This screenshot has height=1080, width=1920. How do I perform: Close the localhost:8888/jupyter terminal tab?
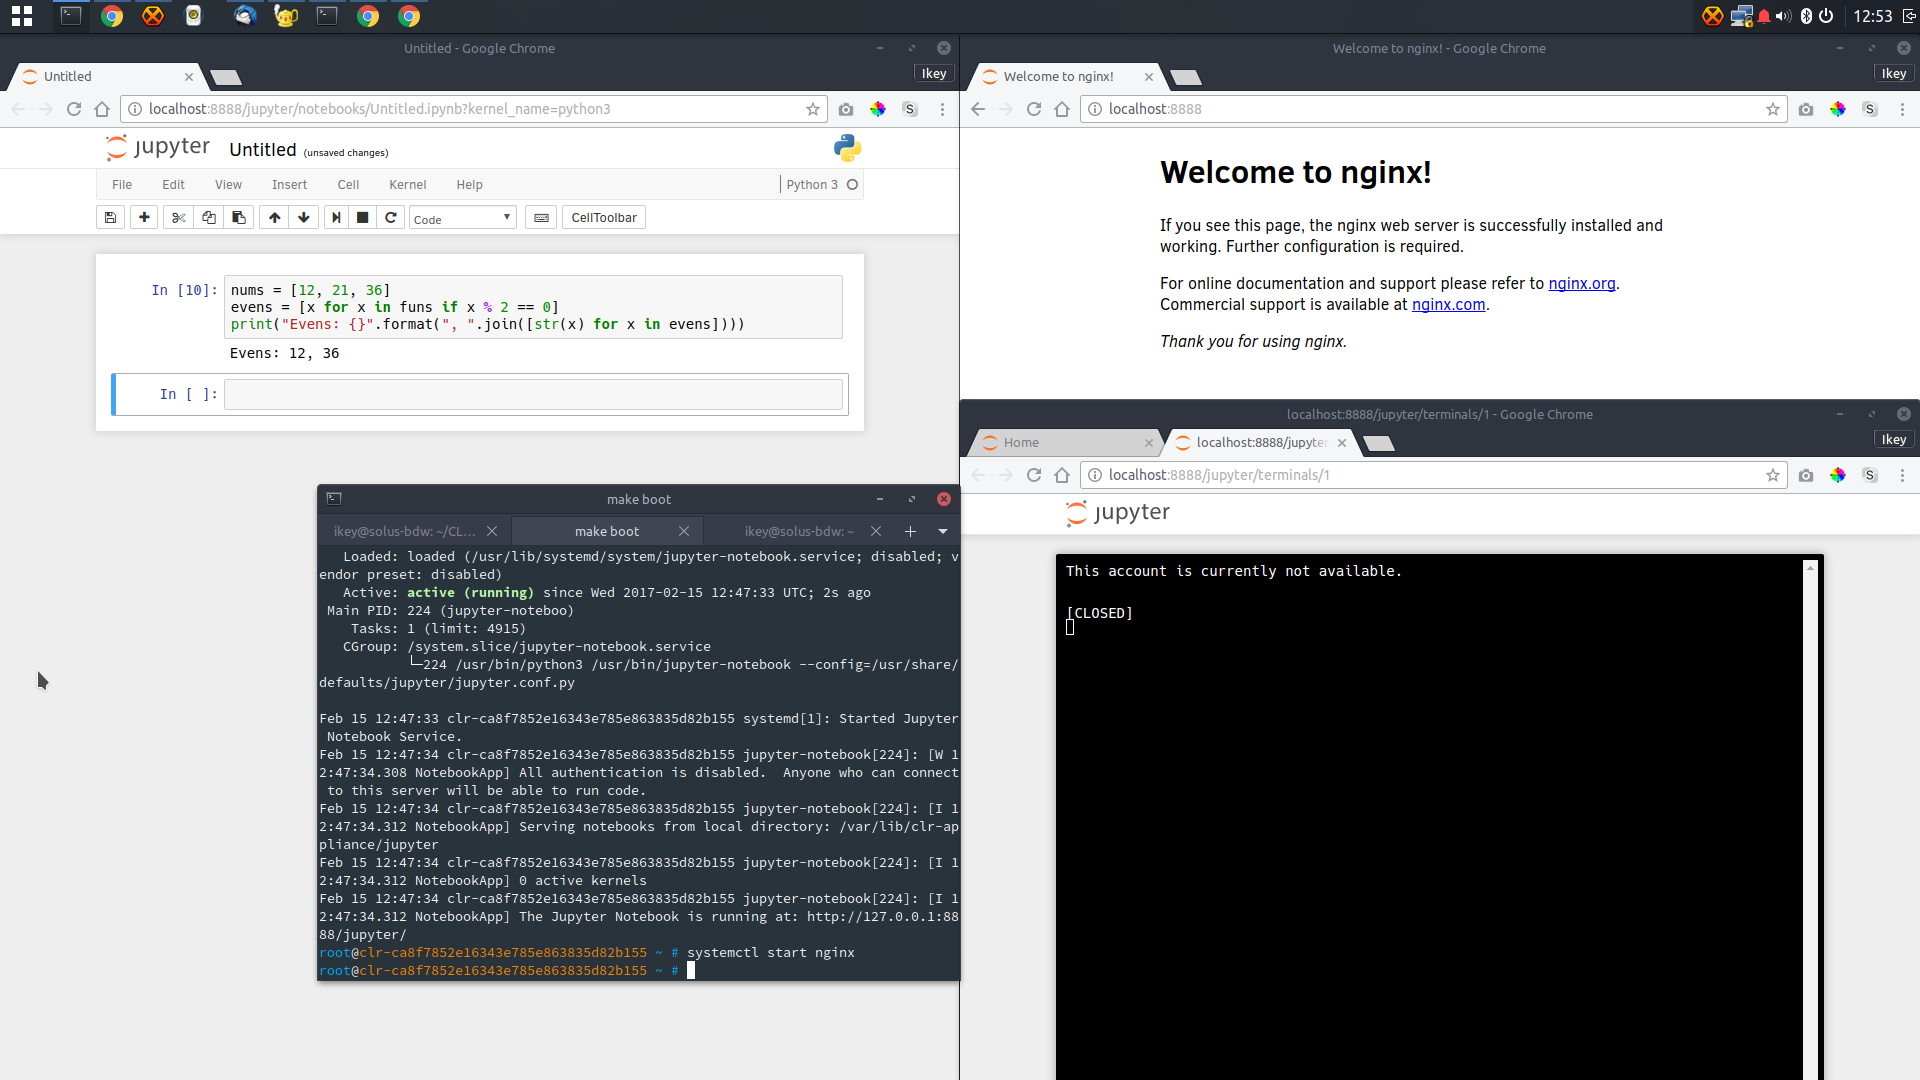pyautogui.click(x=1342, y=443)
